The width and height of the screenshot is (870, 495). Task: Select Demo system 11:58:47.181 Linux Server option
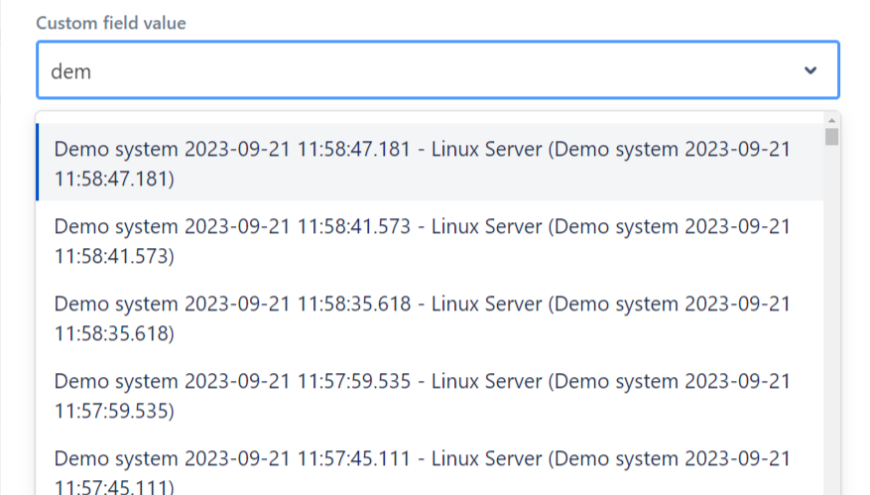pos(421,163)
